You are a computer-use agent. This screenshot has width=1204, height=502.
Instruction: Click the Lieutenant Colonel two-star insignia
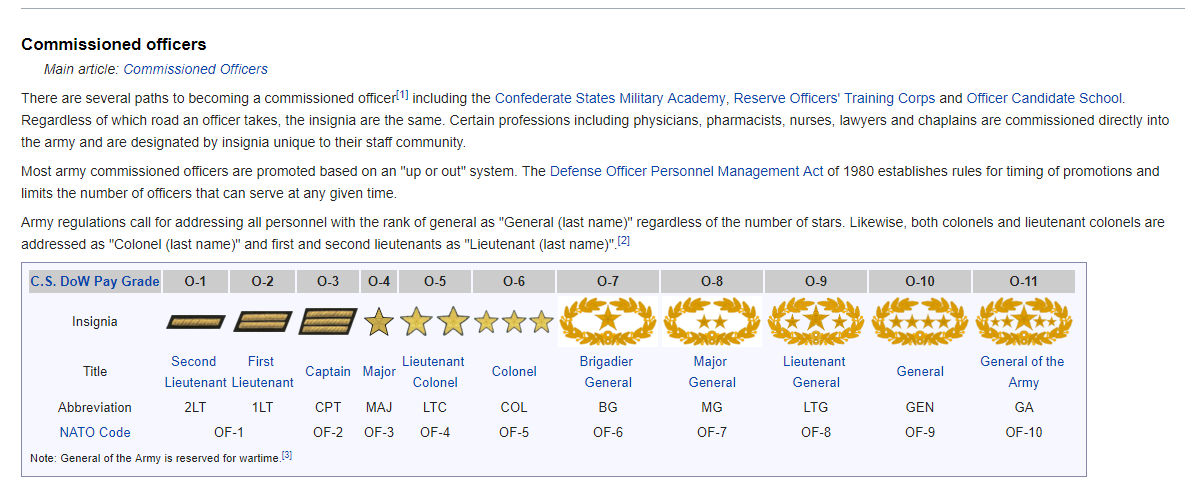pyautogui.click(x=435, y=321)
